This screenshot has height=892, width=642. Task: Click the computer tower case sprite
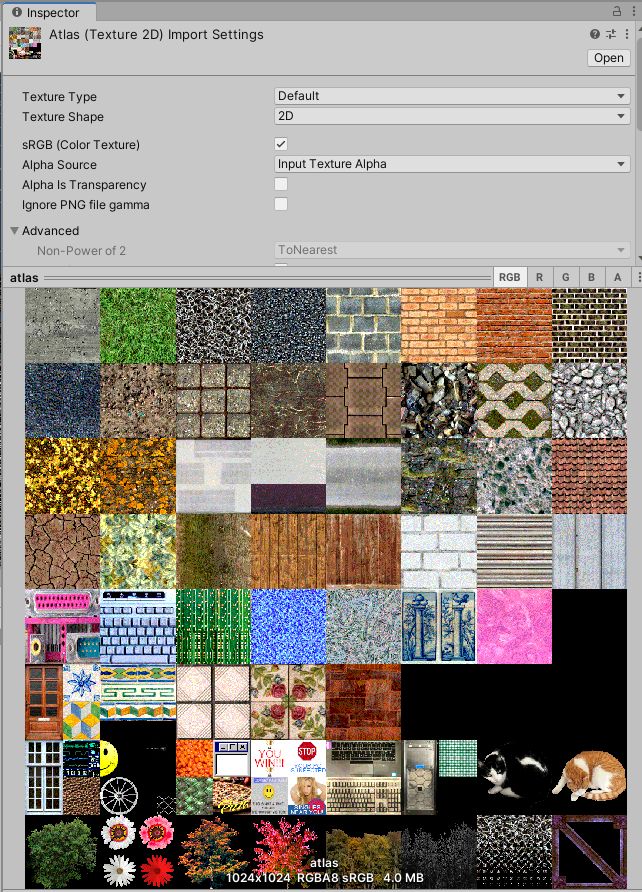click(x=420, y=777)
